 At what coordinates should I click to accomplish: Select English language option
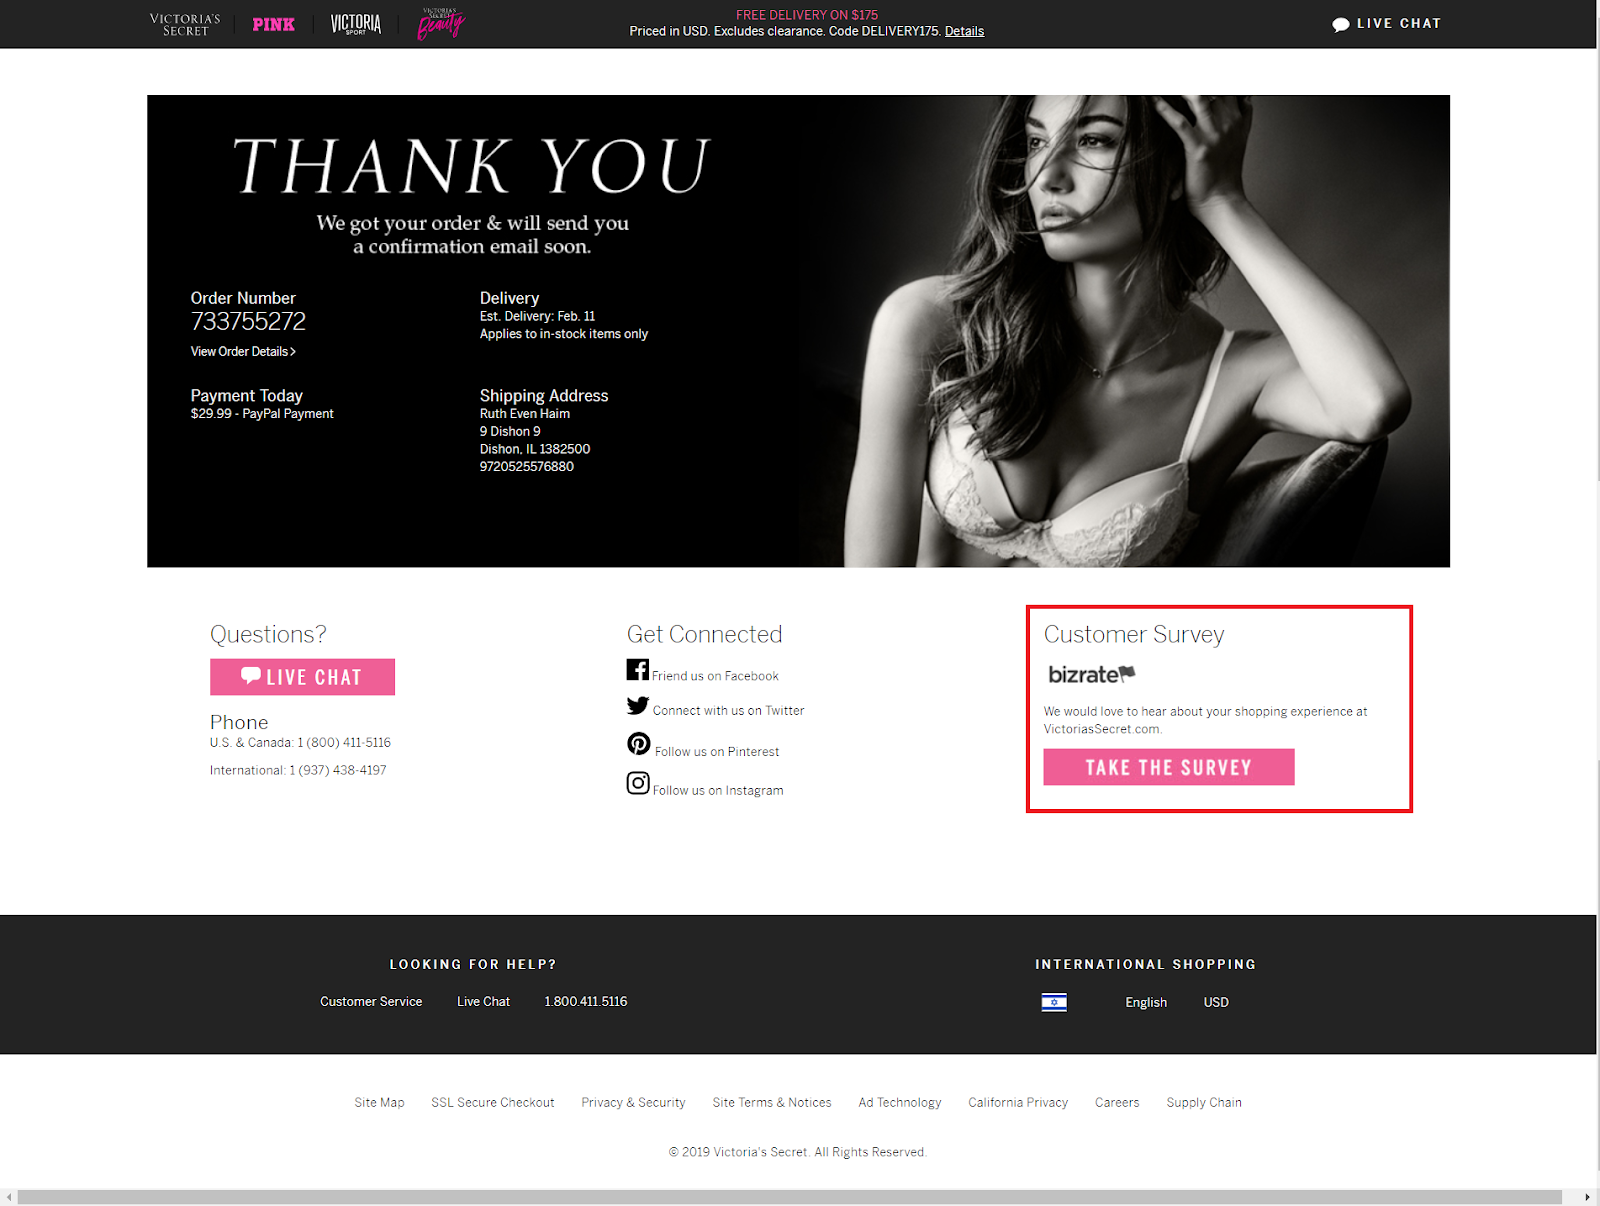1146,1002
